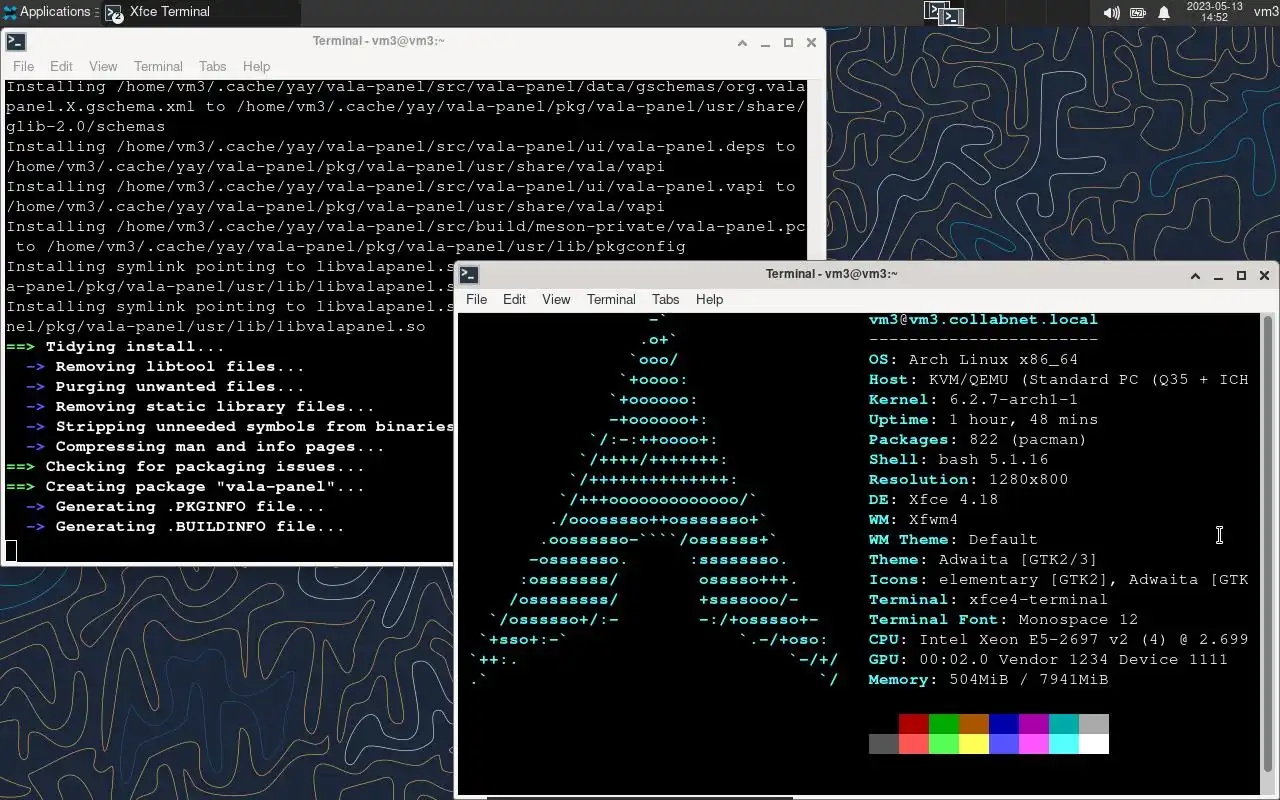Click the date and time clock
The image size is (1280, 800).
(1214, 12)
